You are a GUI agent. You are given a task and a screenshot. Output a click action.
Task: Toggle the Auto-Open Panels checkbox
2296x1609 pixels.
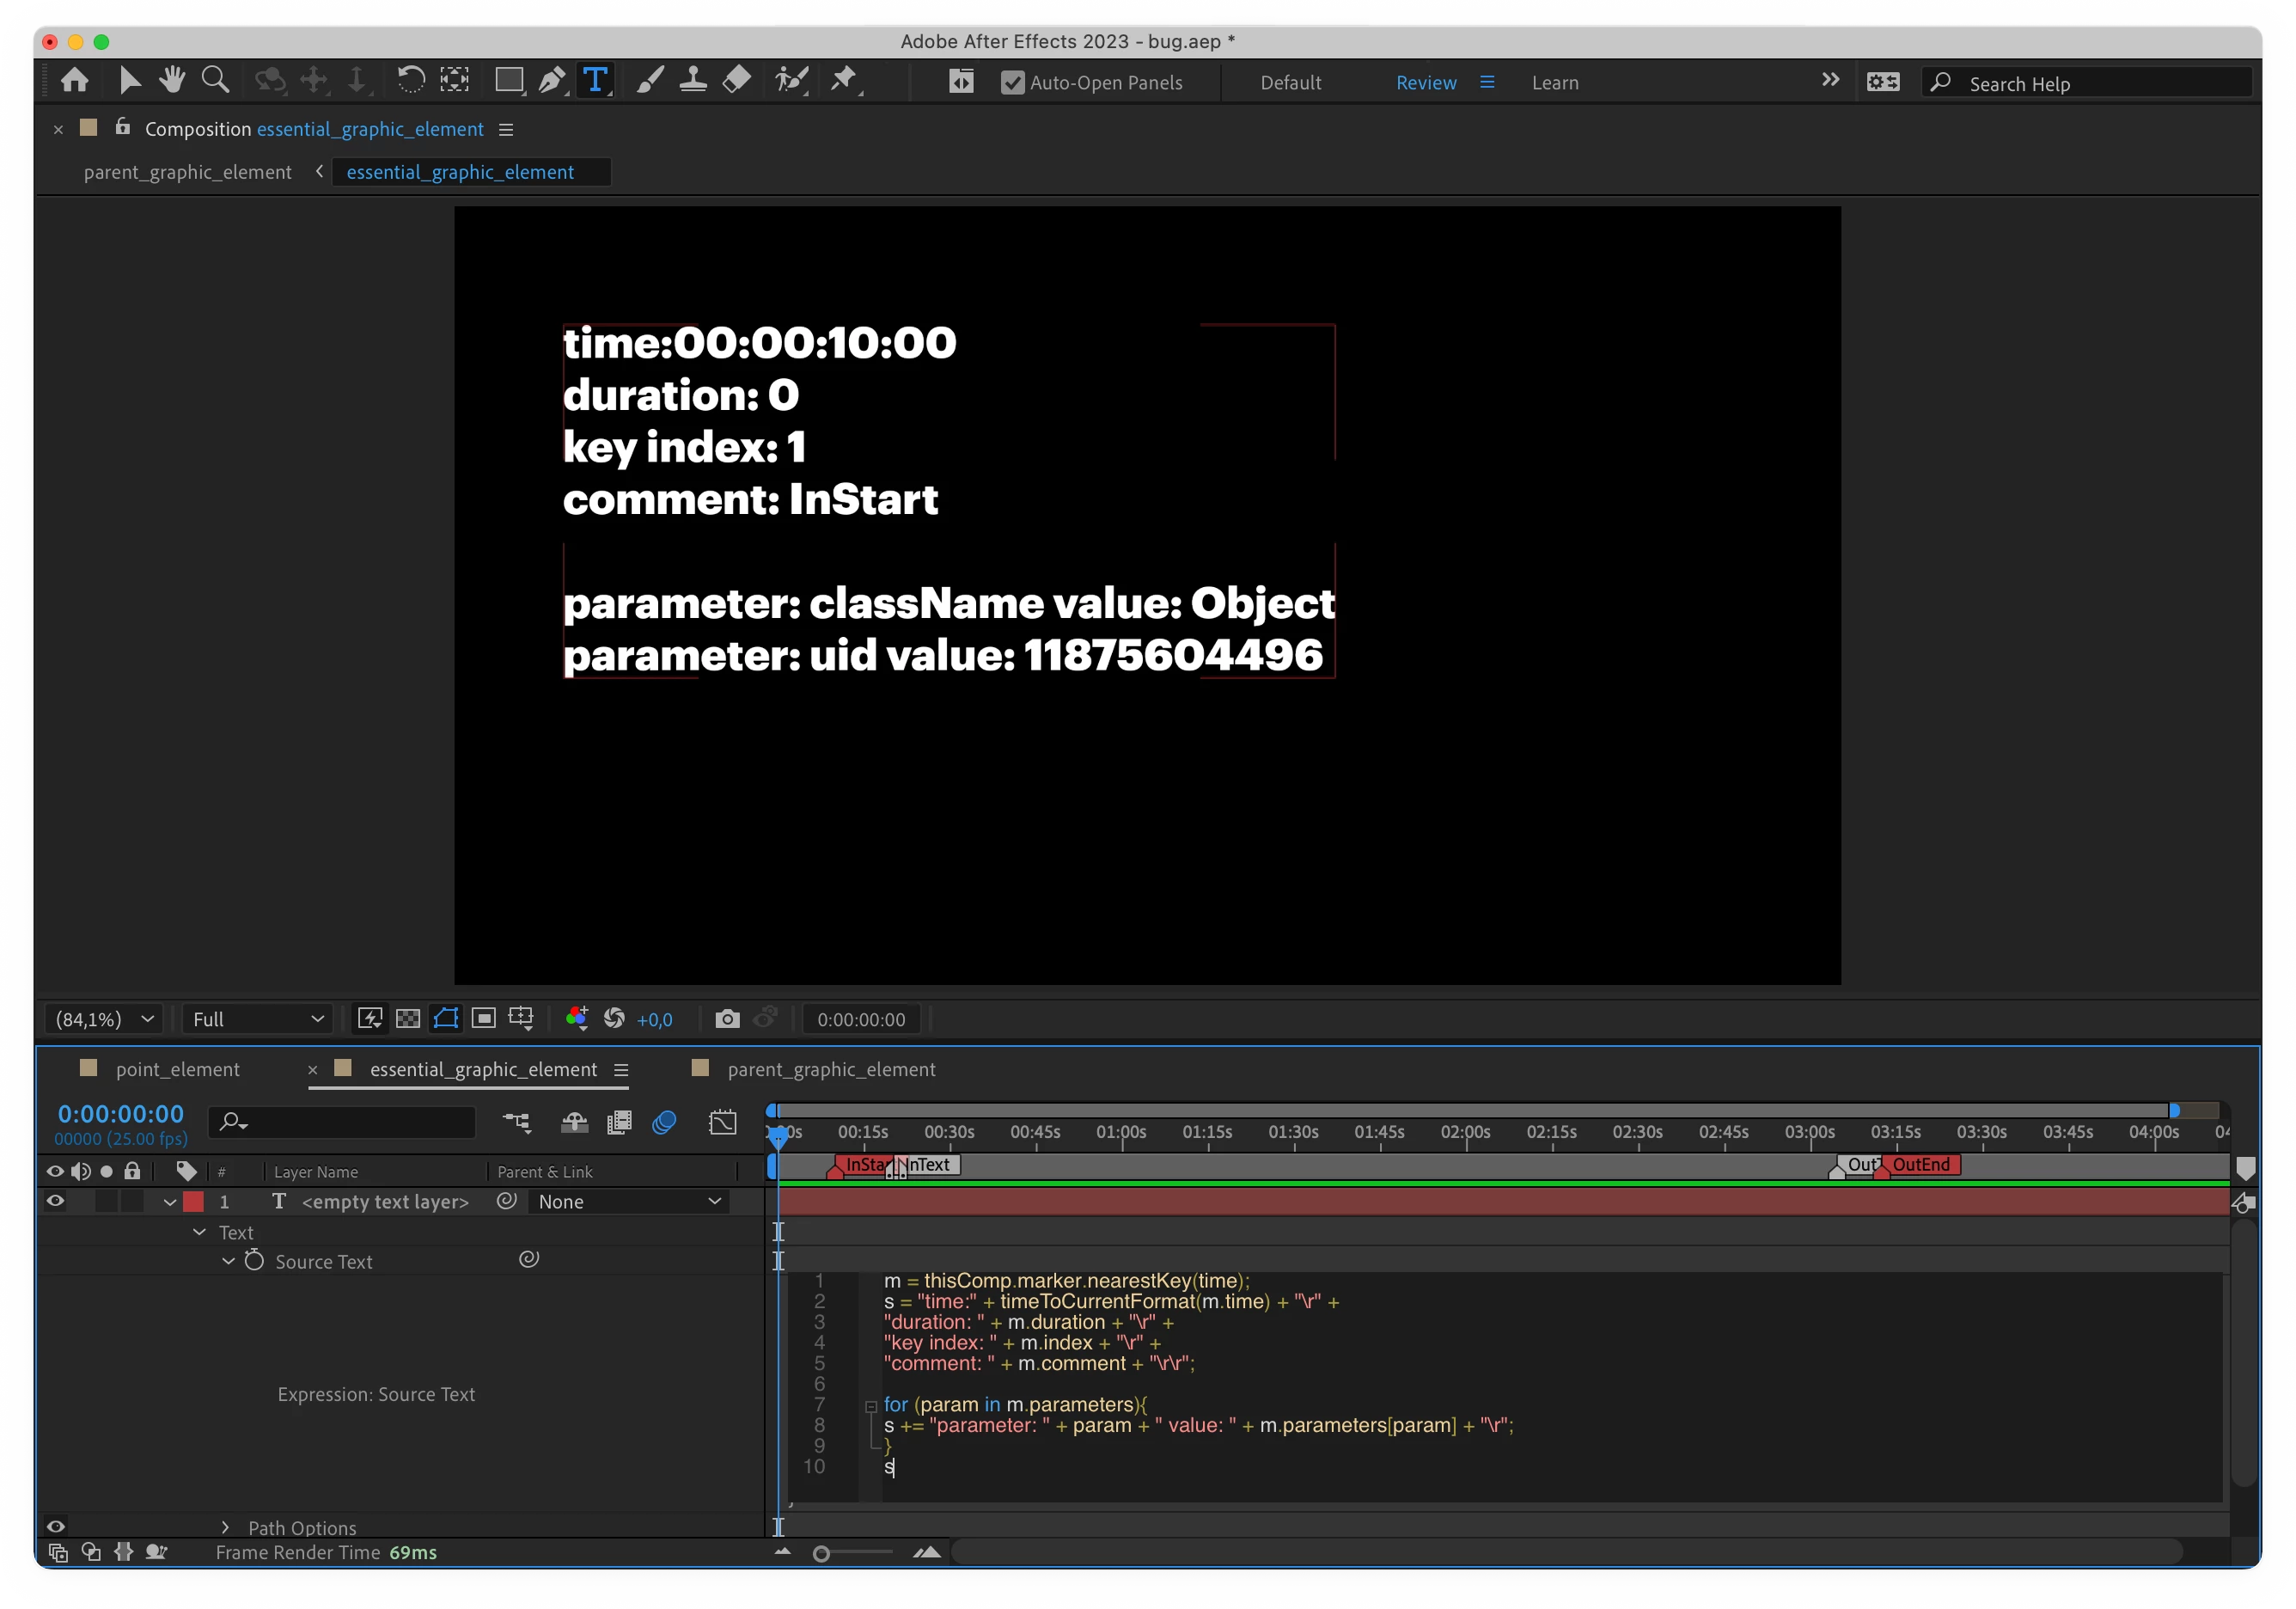(1012, 83)
